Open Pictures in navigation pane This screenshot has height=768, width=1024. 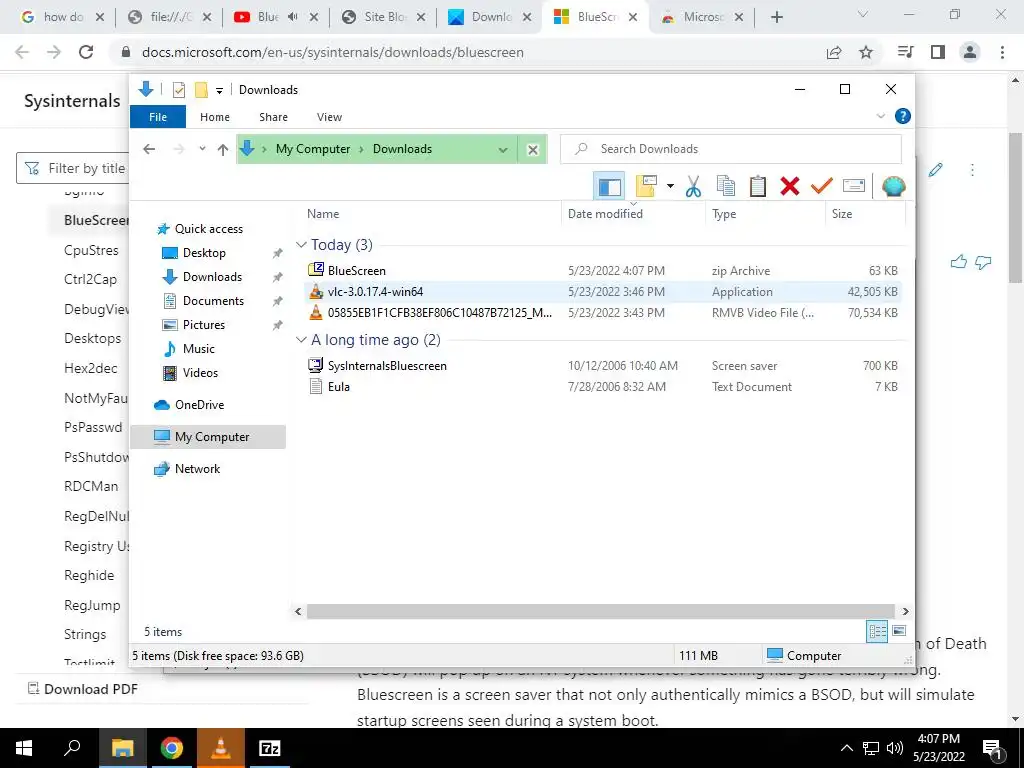[193, 325]
